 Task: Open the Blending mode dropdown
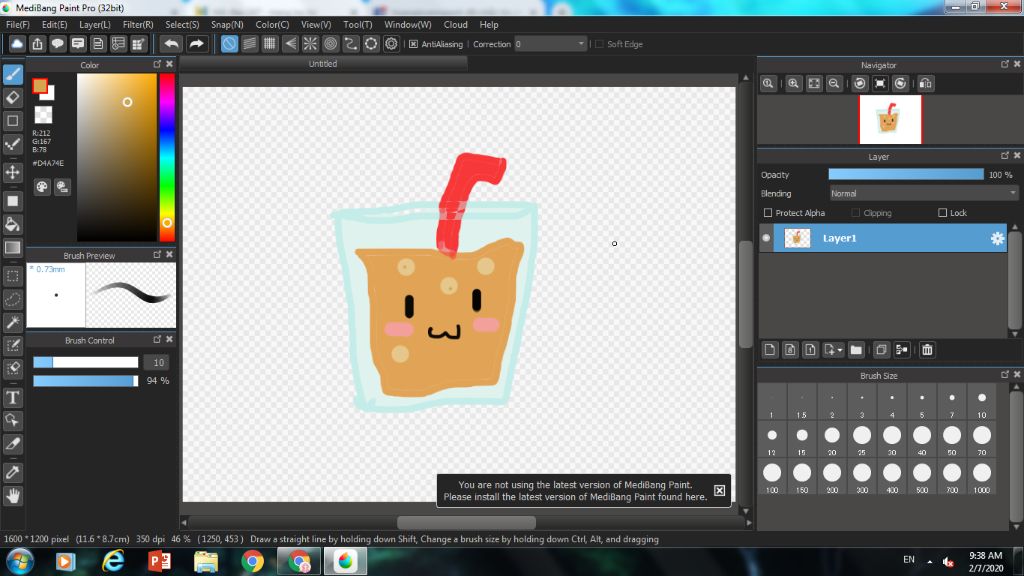tap(923, 193)
